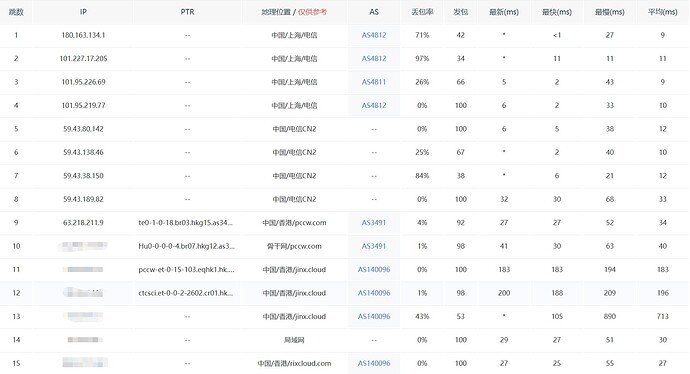This screenshot has height=374, width=690.
Task: Click the fastest value 105
Action: pyautogui.click(x=557, y=316)
